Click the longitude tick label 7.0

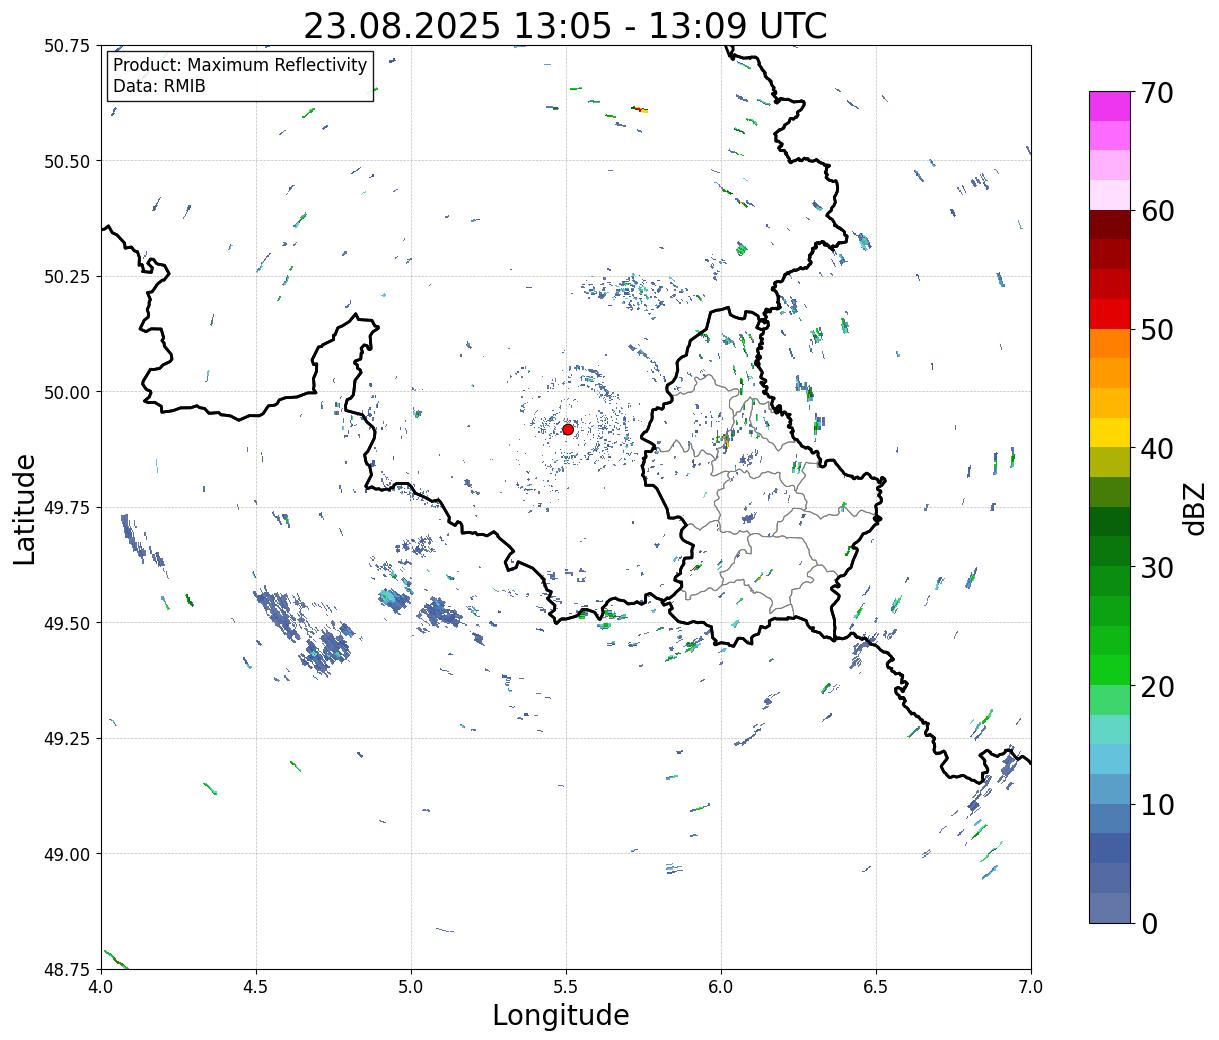tap(1031, 986)
